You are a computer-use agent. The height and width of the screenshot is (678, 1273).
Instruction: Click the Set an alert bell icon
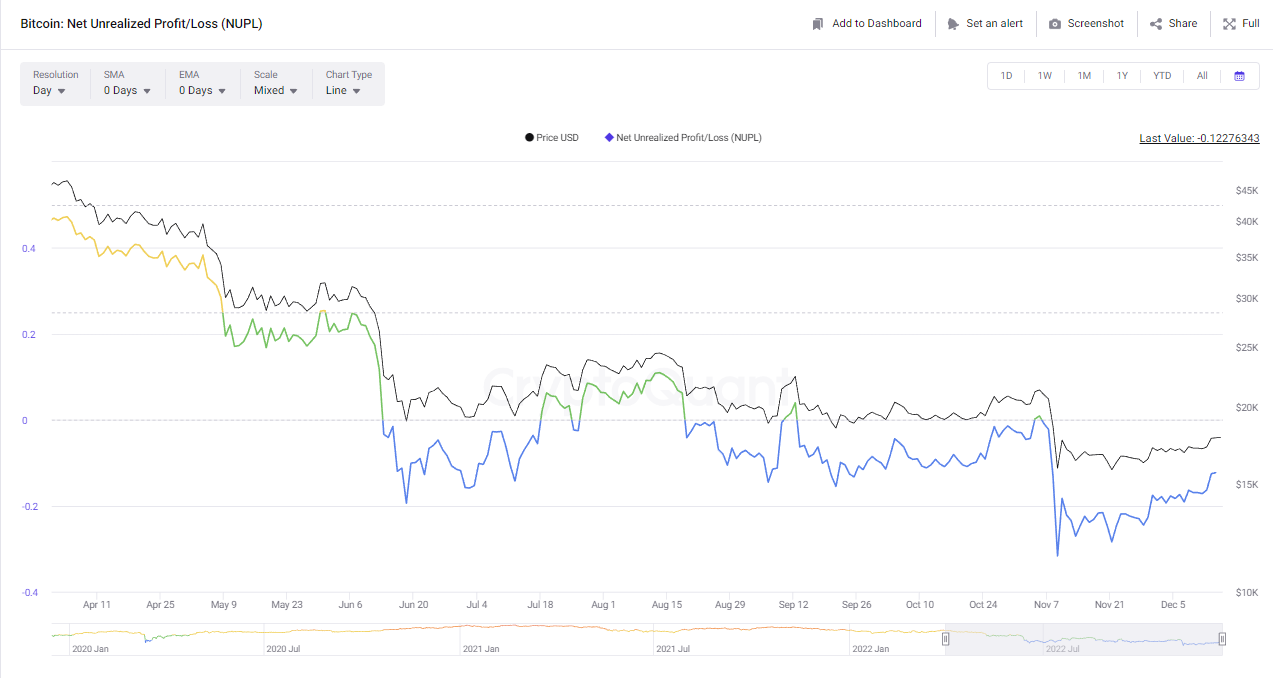coord(953,23)
